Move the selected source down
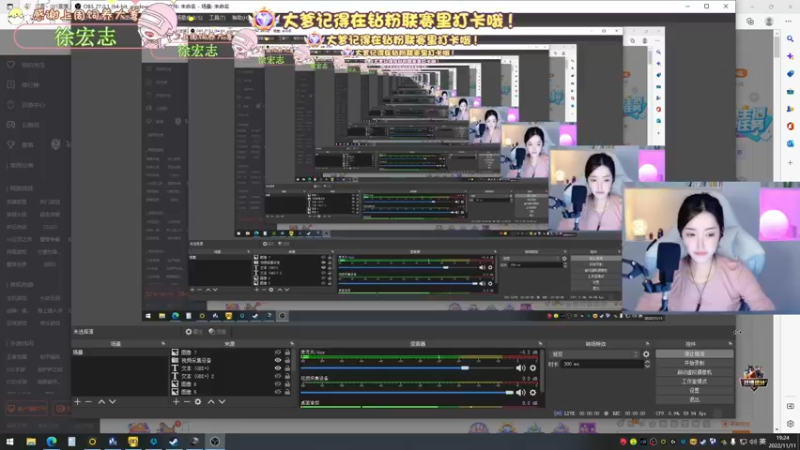Viewport: 800px width, 450px height. tap(222, 402)
